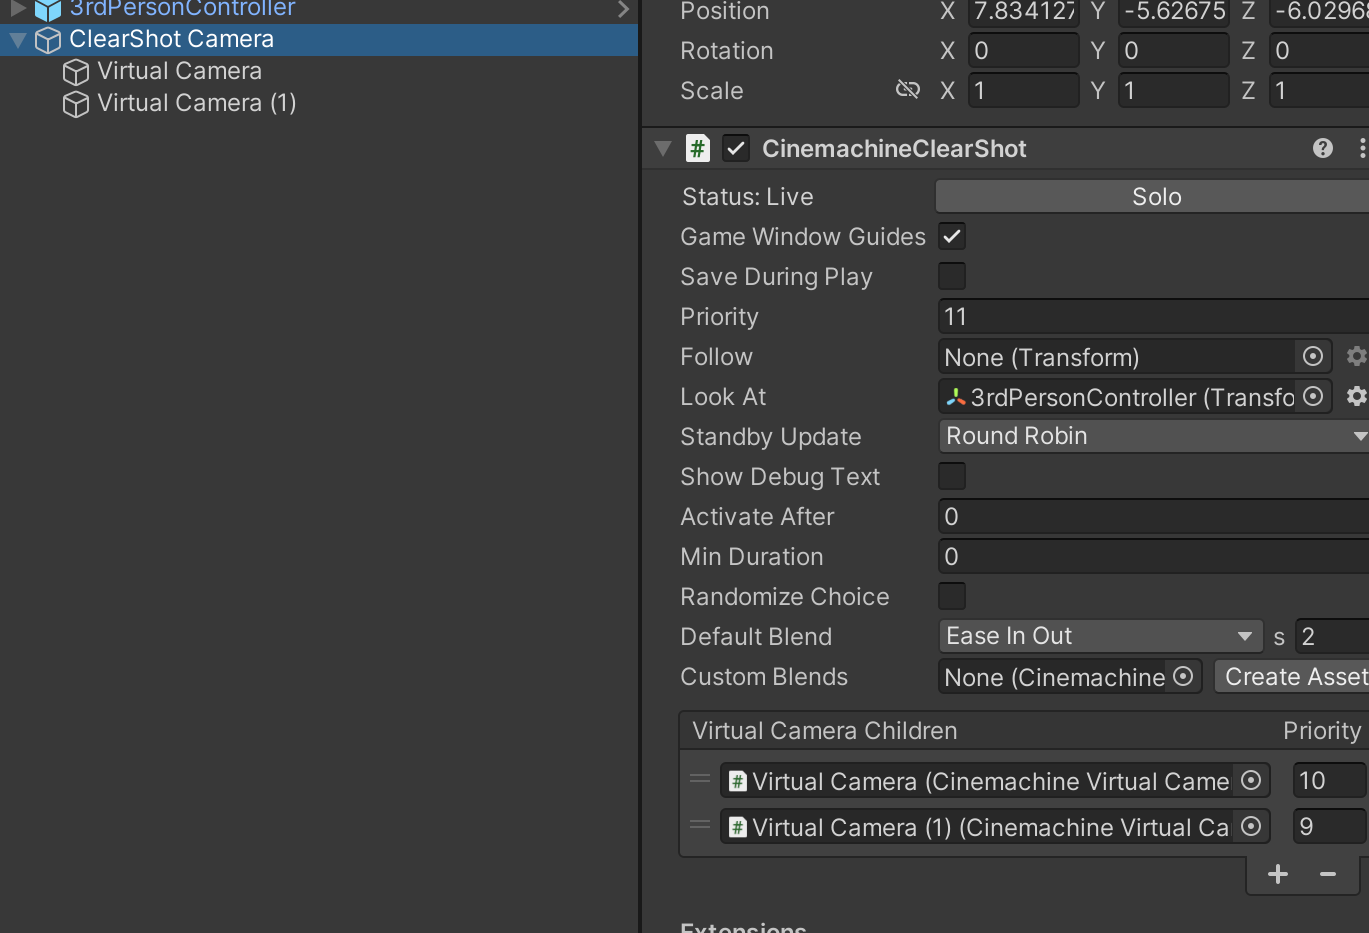
Task: Open object picker for Virtual Camera (1) child
Action: tap(1251, 826)
